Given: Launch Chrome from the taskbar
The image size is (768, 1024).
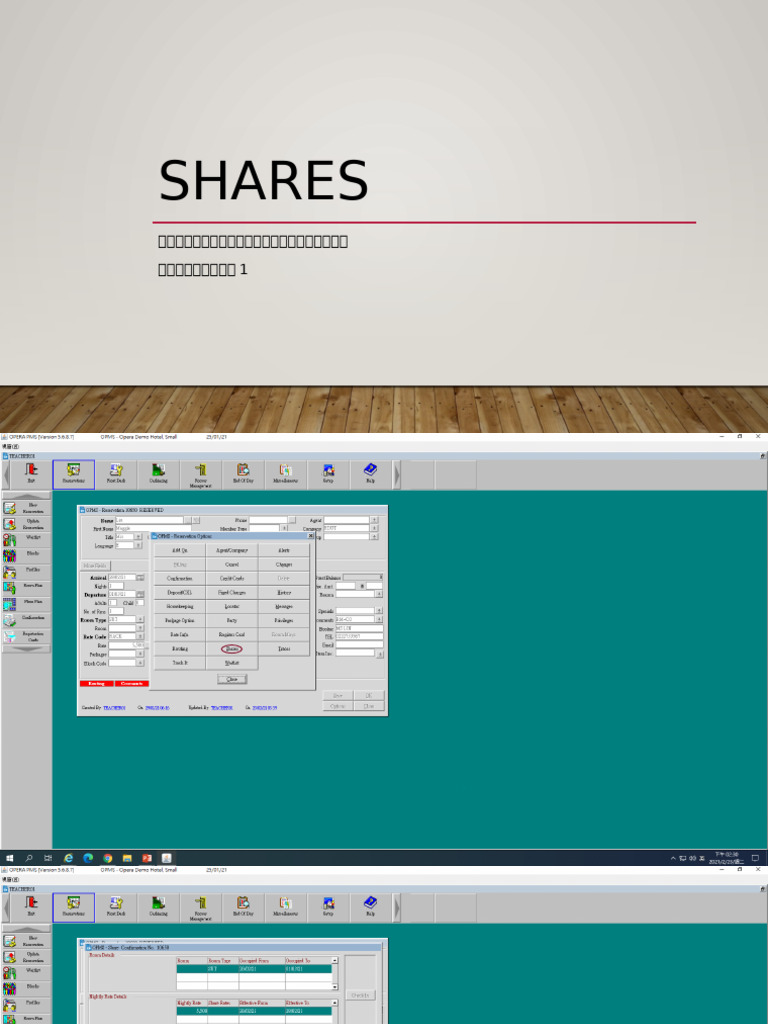Looking at the screenshot, I should click(x=108, y=858).
